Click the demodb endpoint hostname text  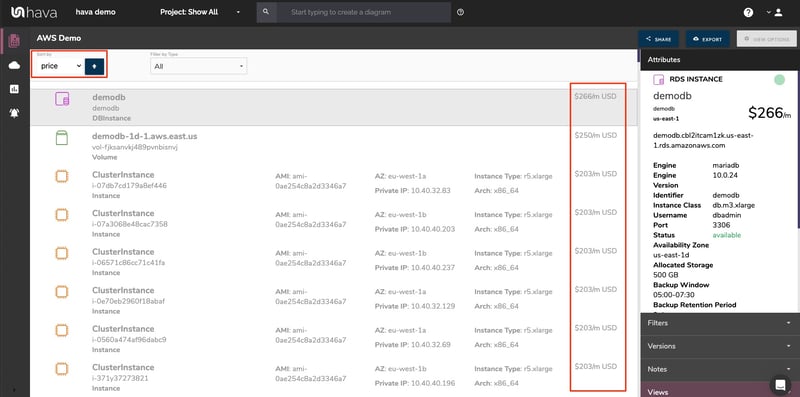[x=703, y=140]
